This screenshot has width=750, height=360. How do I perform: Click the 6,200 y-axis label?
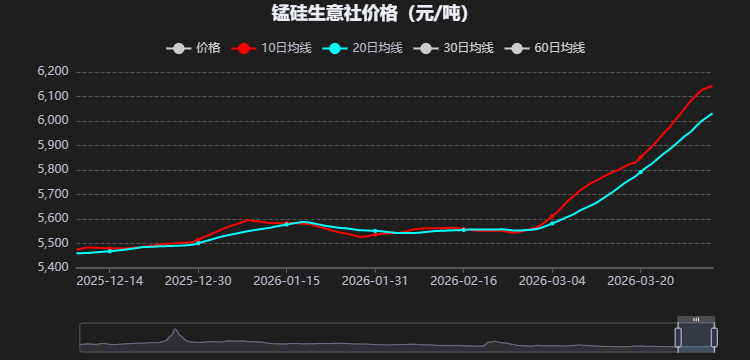pos(53,72)
